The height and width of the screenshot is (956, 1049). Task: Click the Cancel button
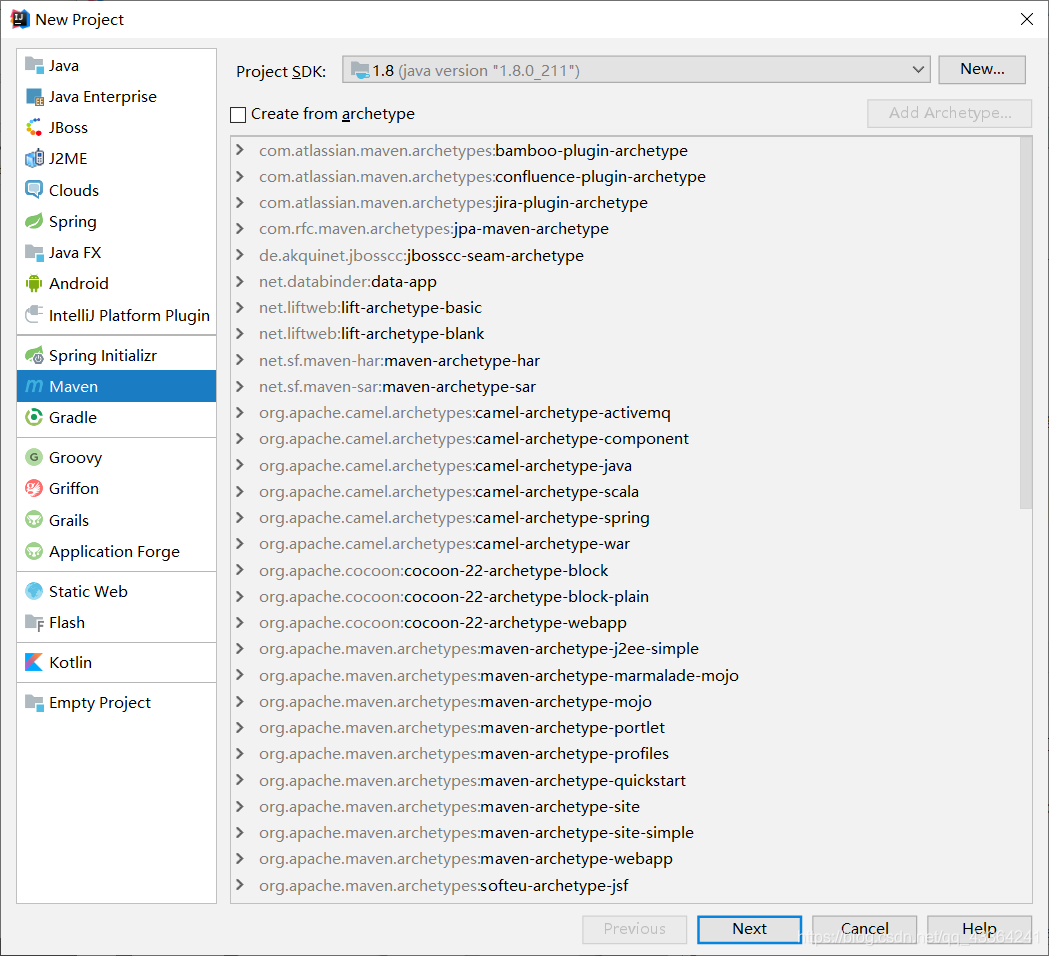864,929
